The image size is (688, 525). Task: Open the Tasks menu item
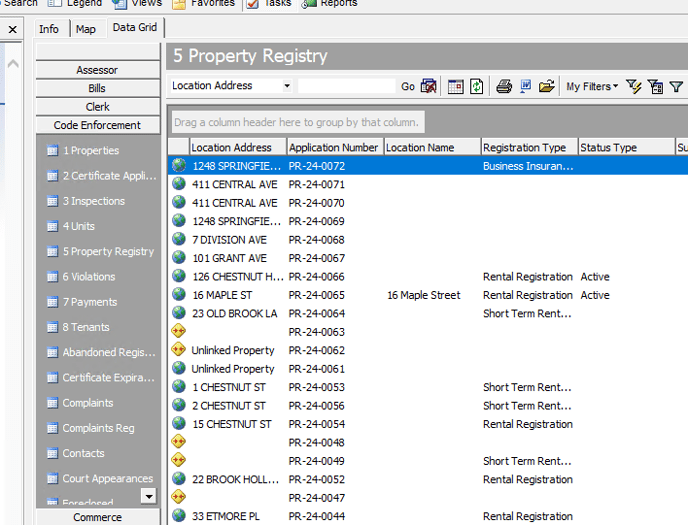click(270, 4)
